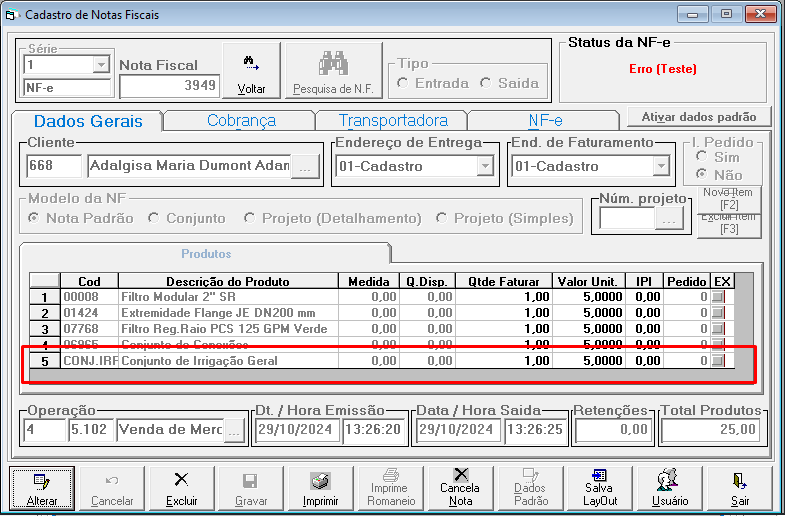The width and height of the screenshot is (785, 516).
Task: Select row 5 Conjunto de Irrigação Geral
Action: 382,361
